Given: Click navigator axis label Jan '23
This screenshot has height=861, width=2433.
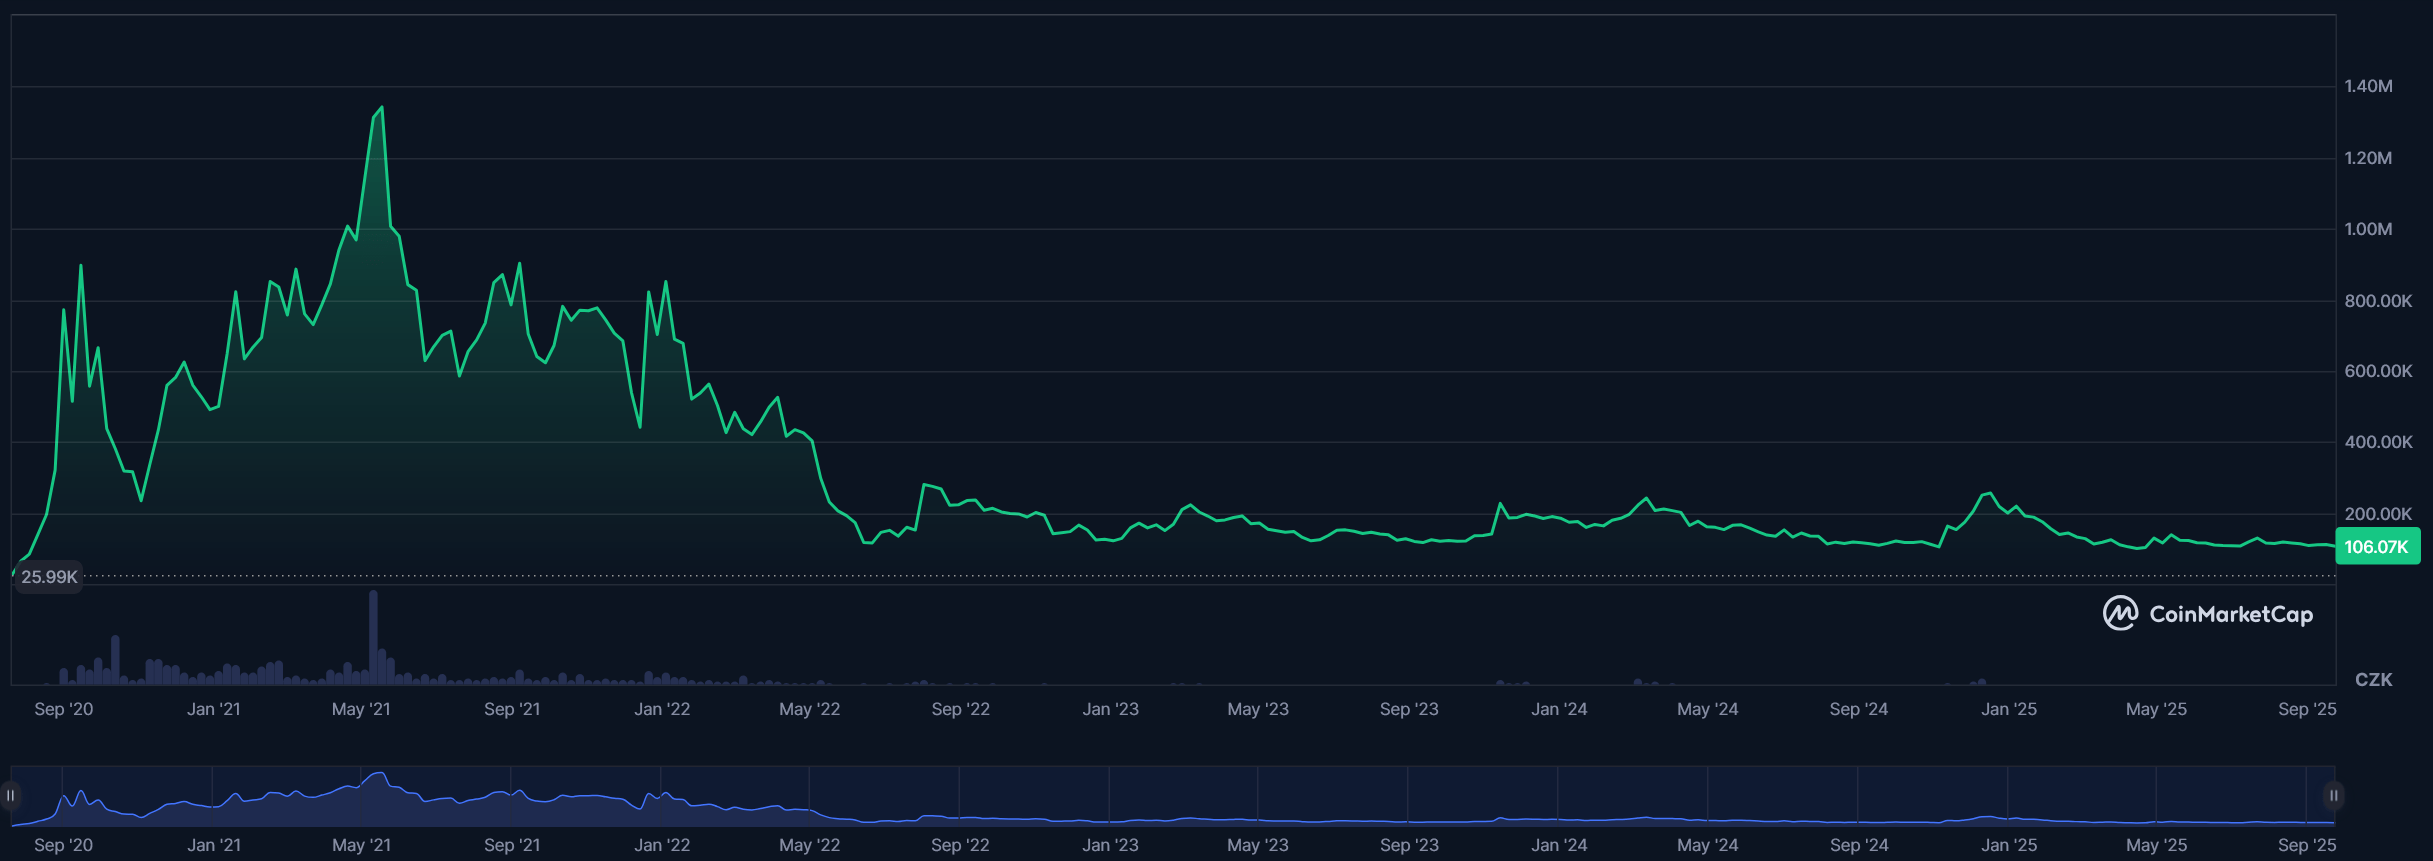Looking at the screenshot, I should (1110, 845).
